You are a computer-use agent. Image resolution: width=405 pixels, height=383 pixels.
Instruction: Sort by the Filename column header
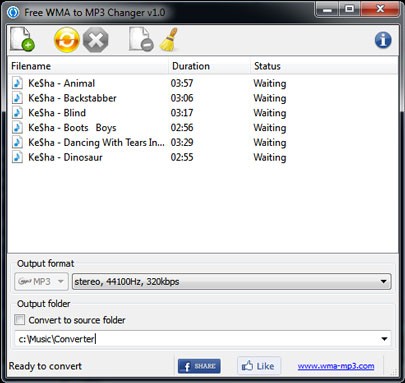pyautogui.click(x=88, y=66)
